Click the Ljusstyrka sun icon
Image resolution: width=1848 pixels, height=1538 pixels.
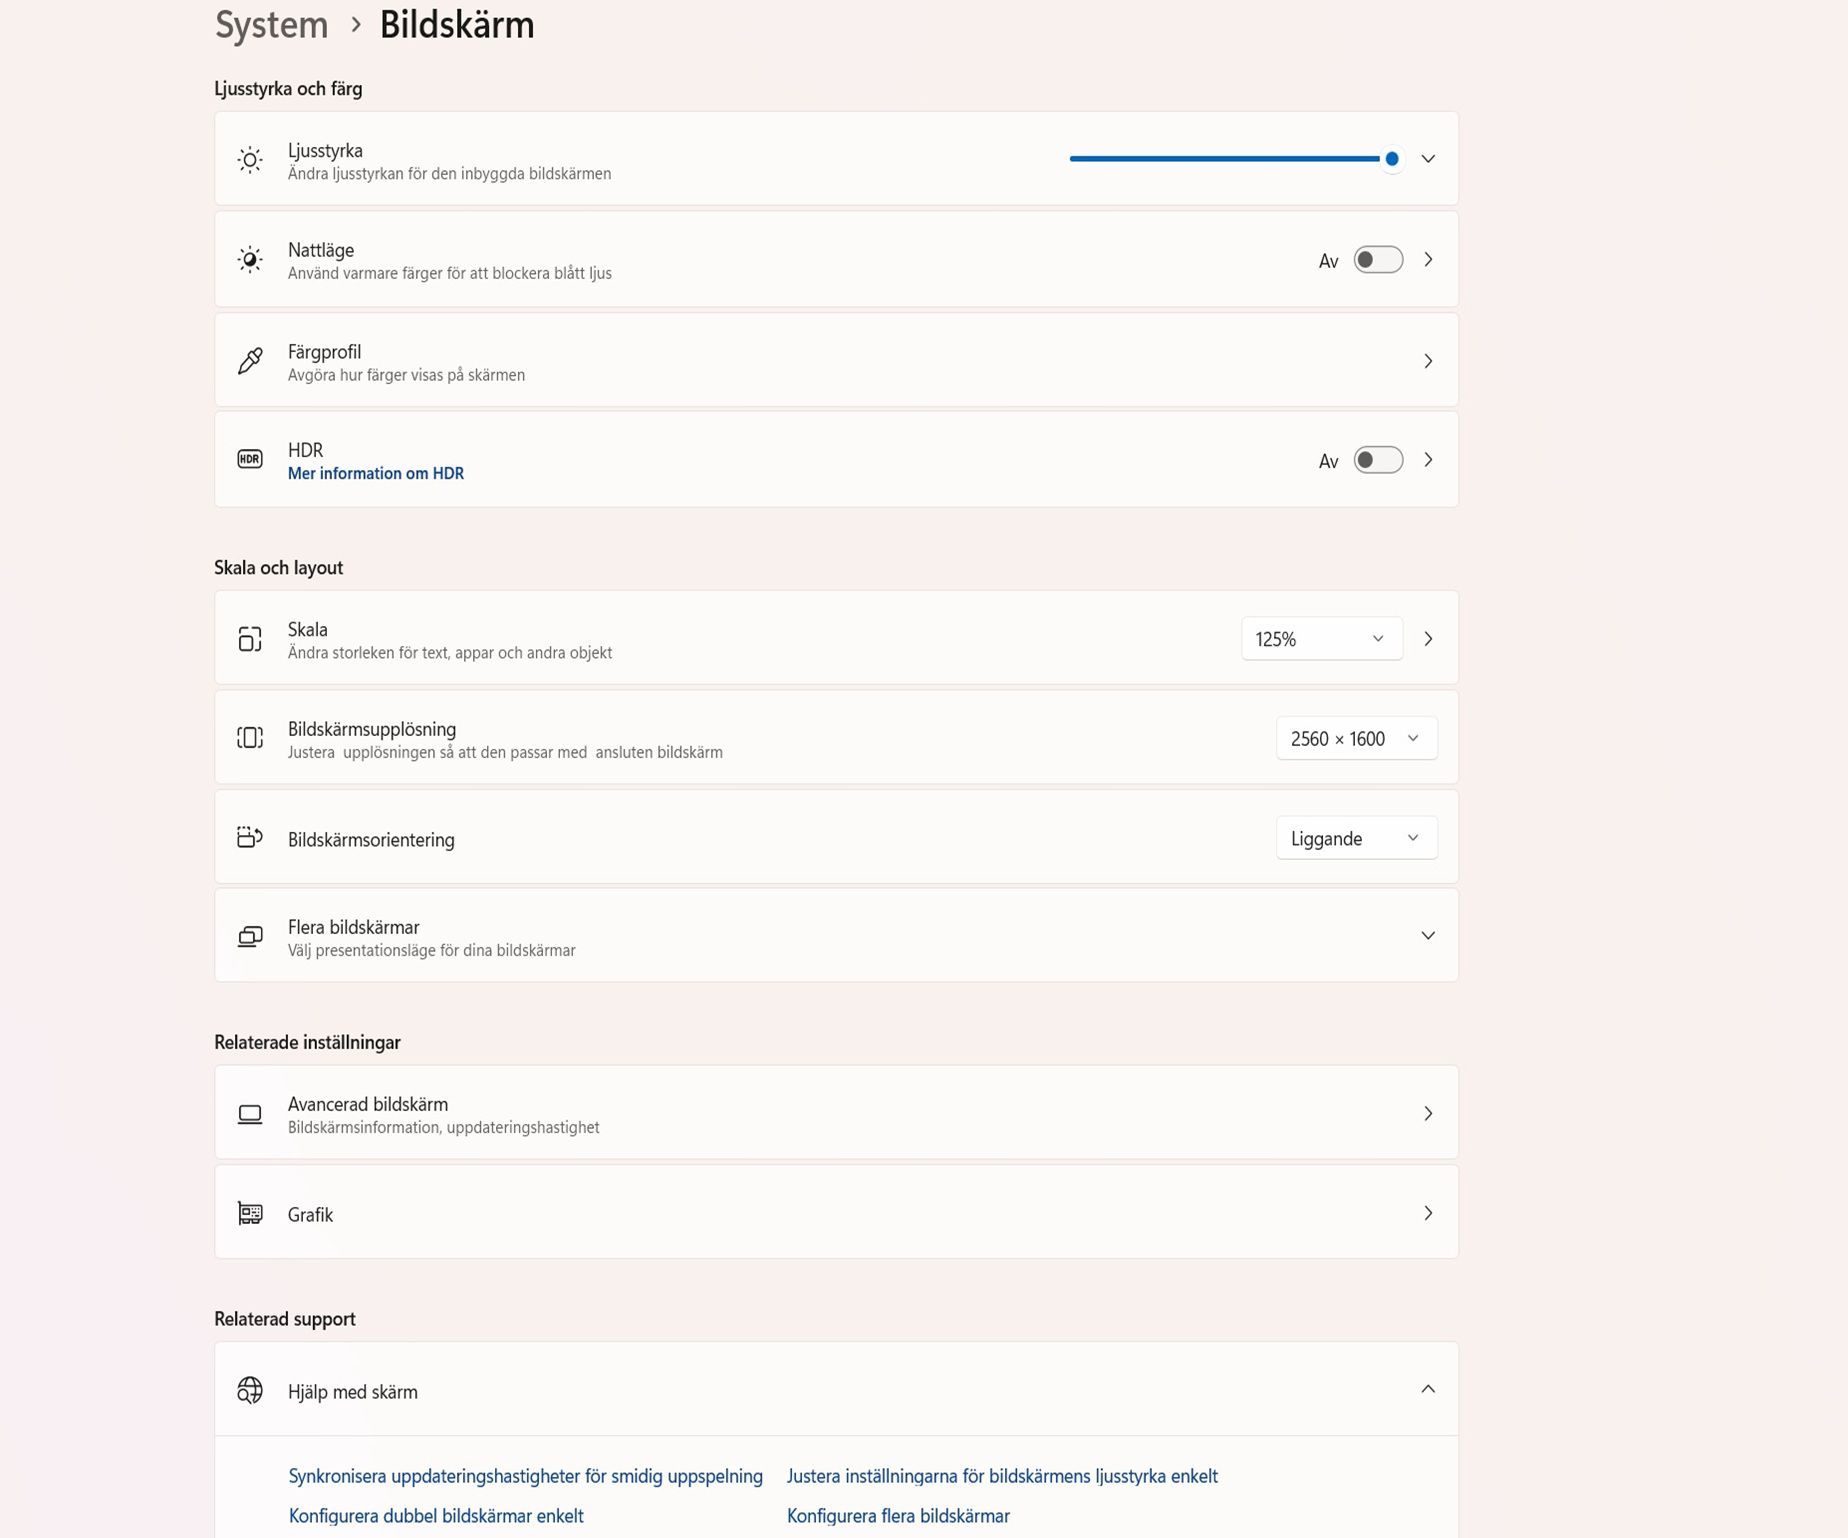click(249, 159)
